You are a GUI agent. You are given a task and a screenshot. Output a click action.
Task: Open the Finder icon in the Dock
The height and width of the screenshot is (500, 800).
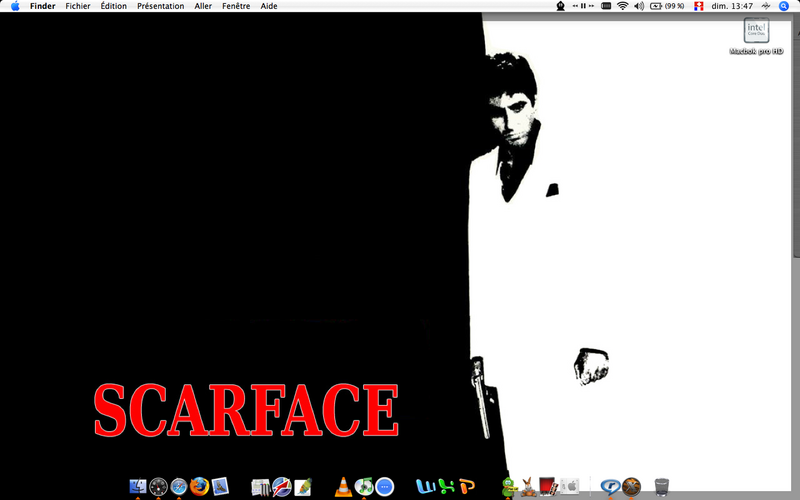138,486
